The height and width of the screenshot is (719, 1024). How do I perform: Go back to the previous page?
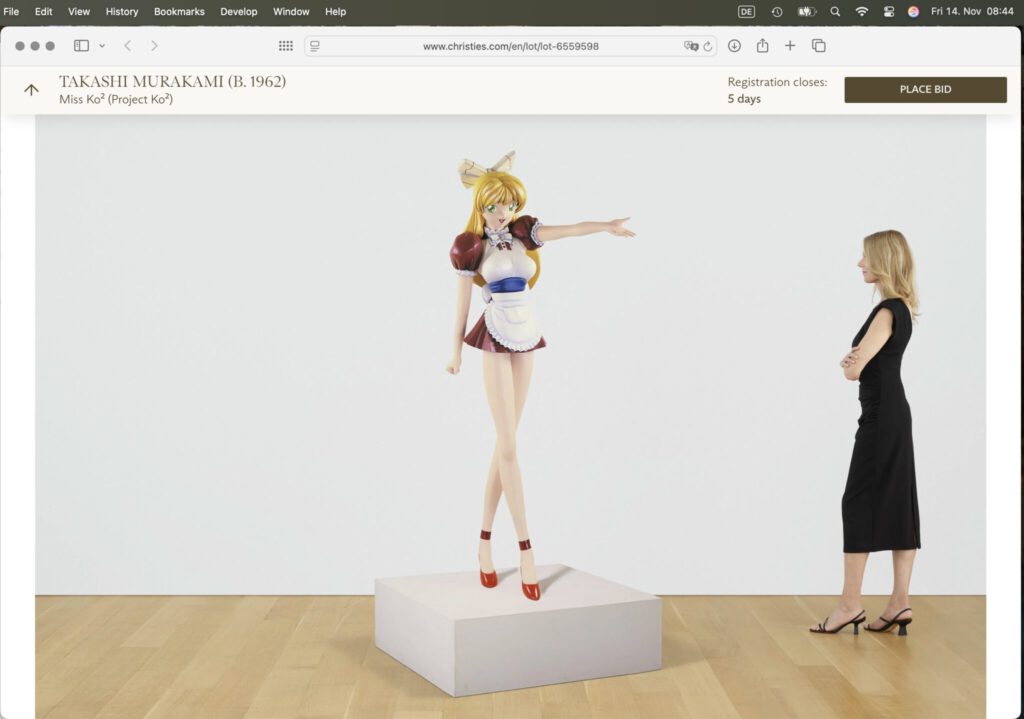click(x=128, y=46)
